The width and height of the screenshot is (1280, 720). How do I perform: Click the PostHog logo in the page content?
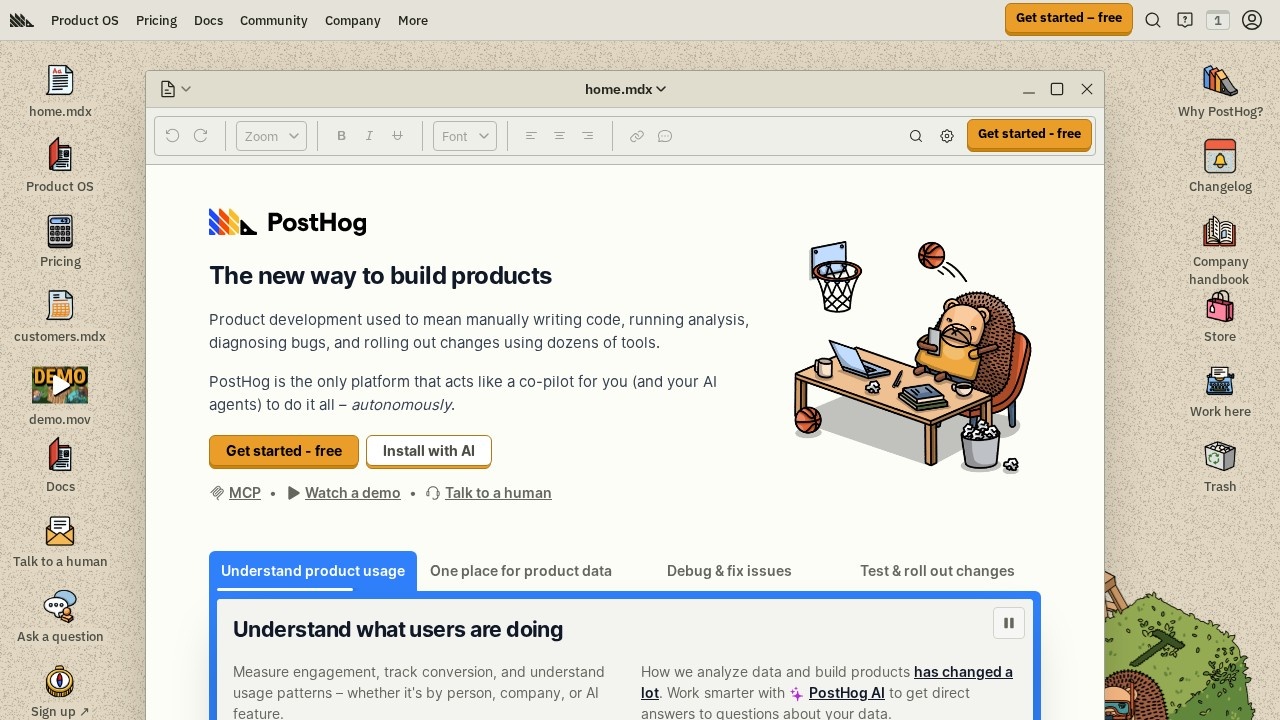pyautogui.click(x=288, y=222)
